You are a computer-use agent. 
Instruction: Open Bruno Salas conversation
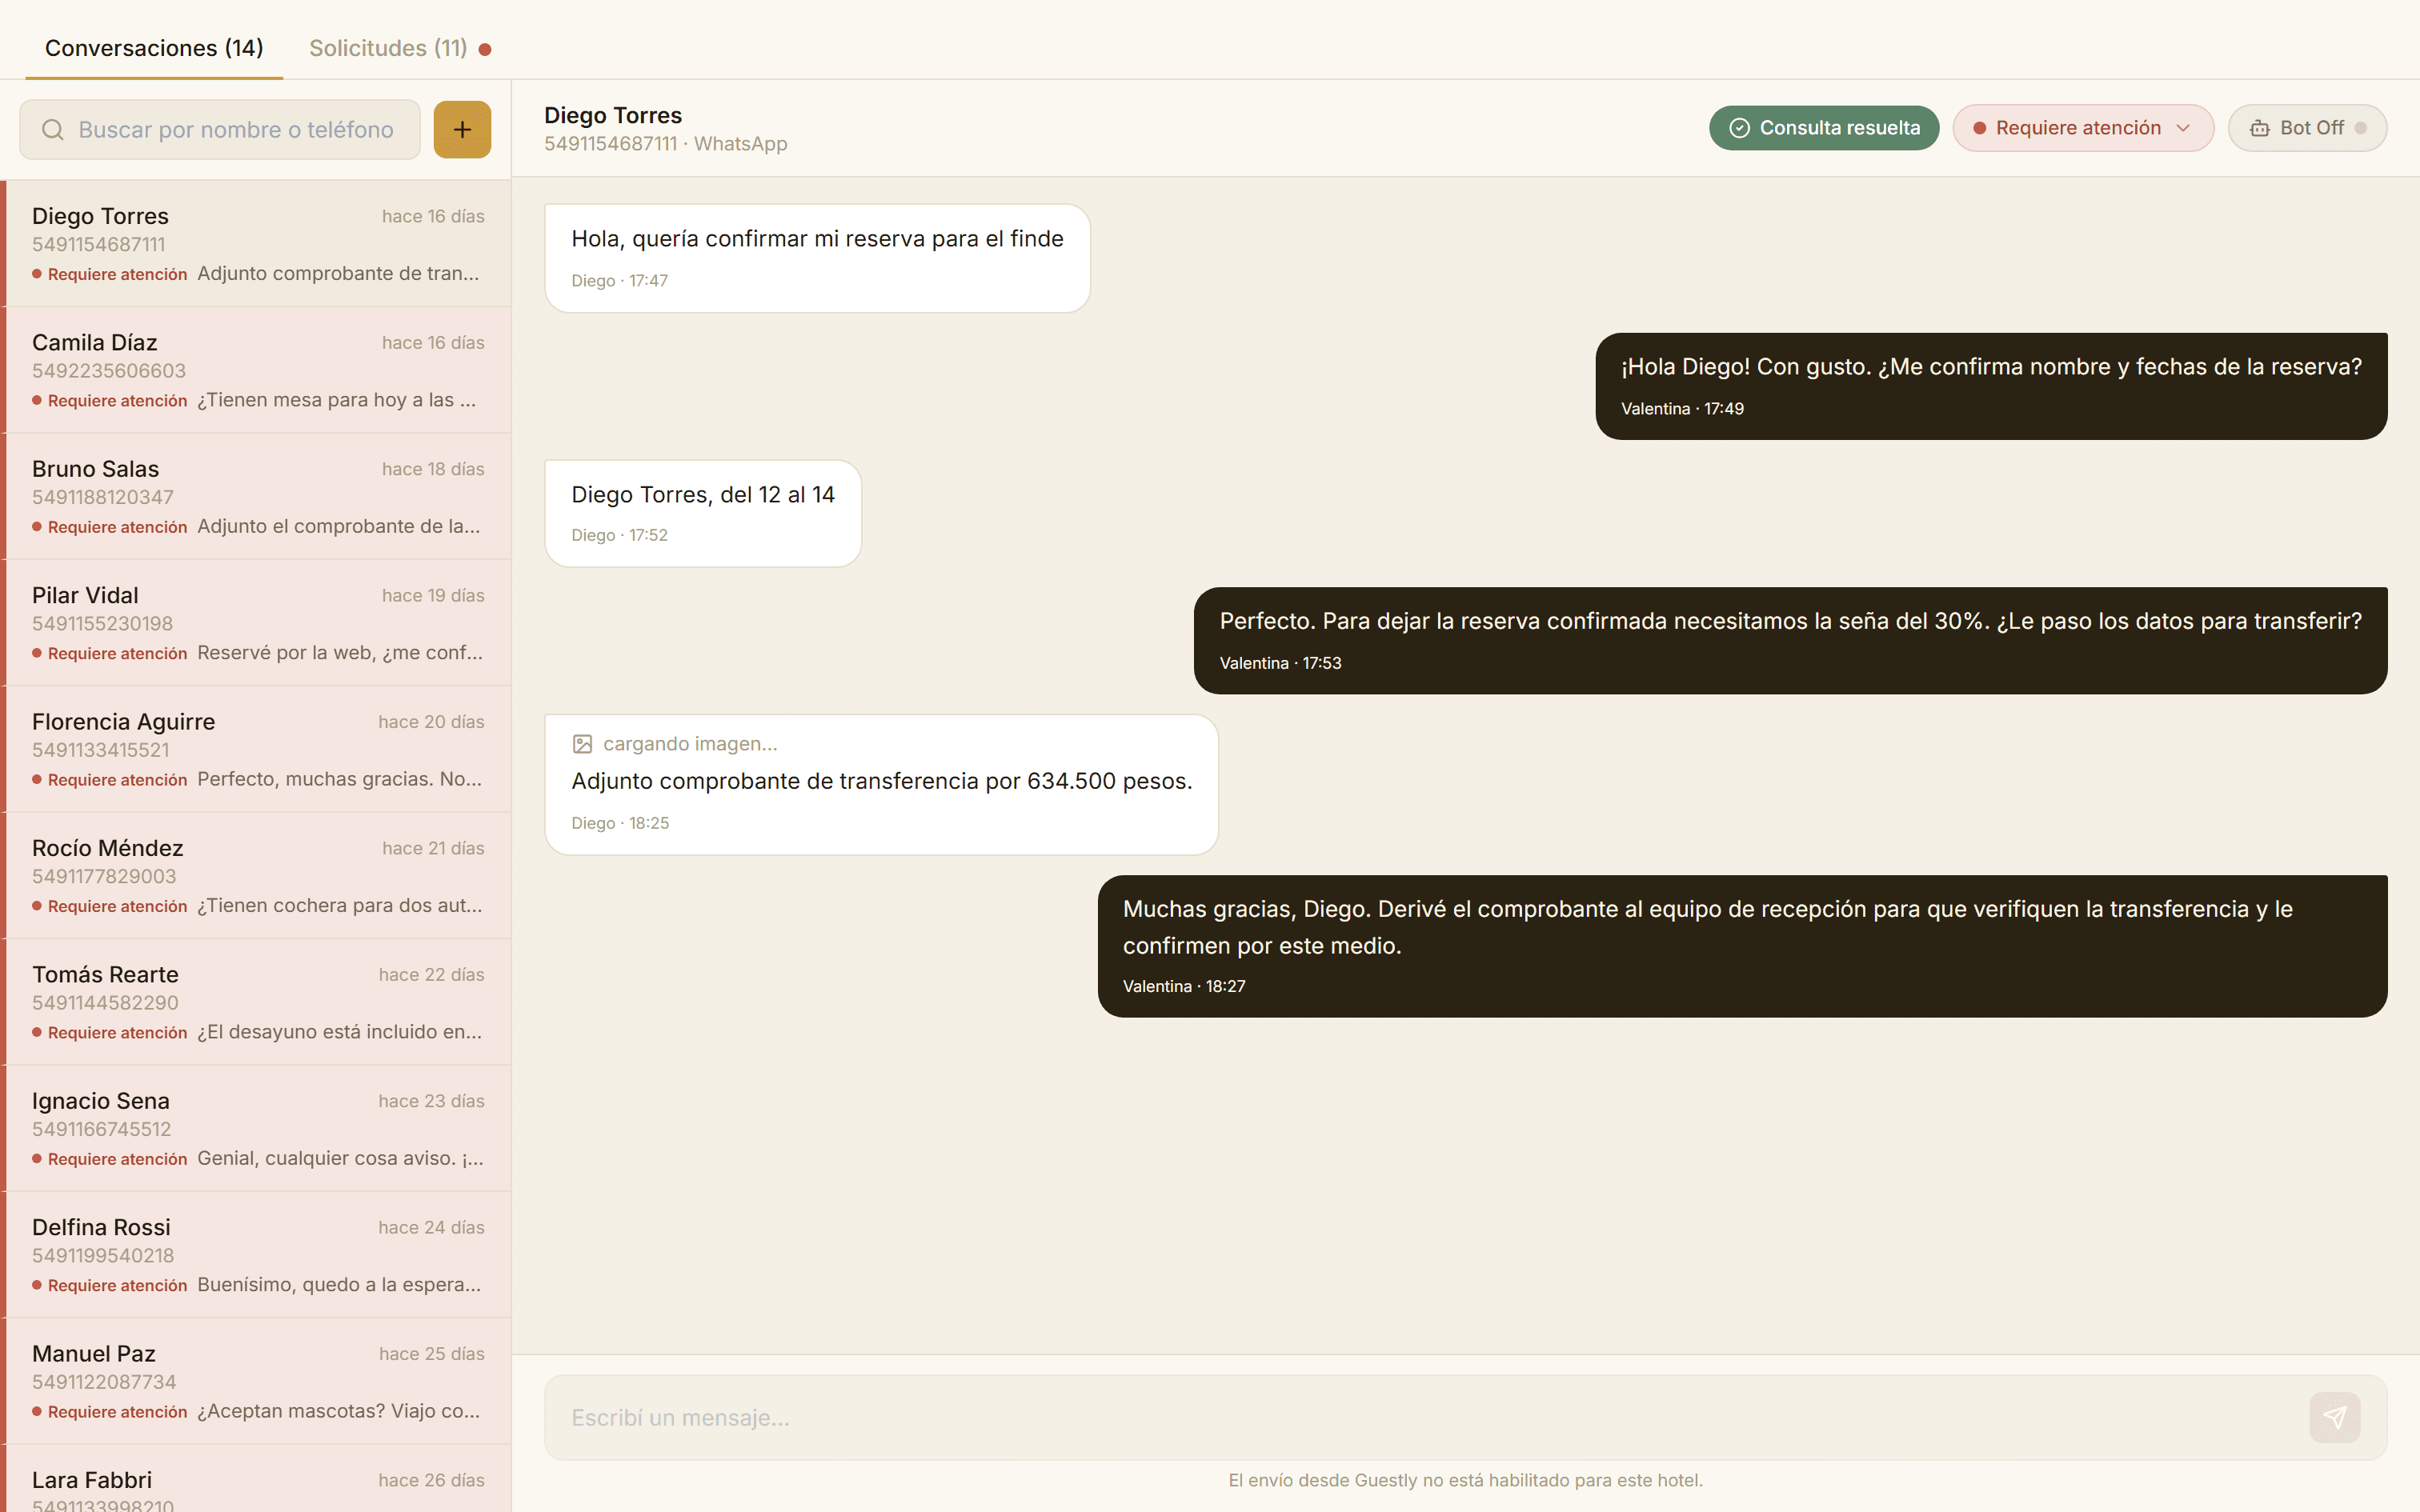tap(256, 496)
